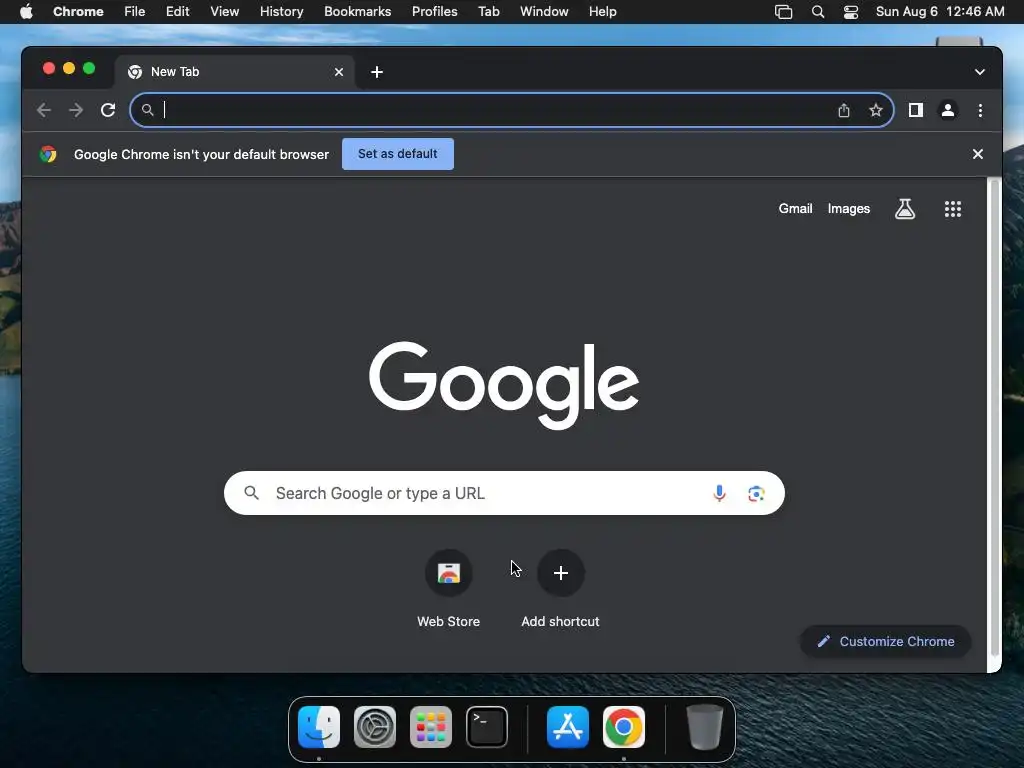Focus the Chrome address bar
This screenshot has height=768, width=1024.
click(x=511, y=110)
